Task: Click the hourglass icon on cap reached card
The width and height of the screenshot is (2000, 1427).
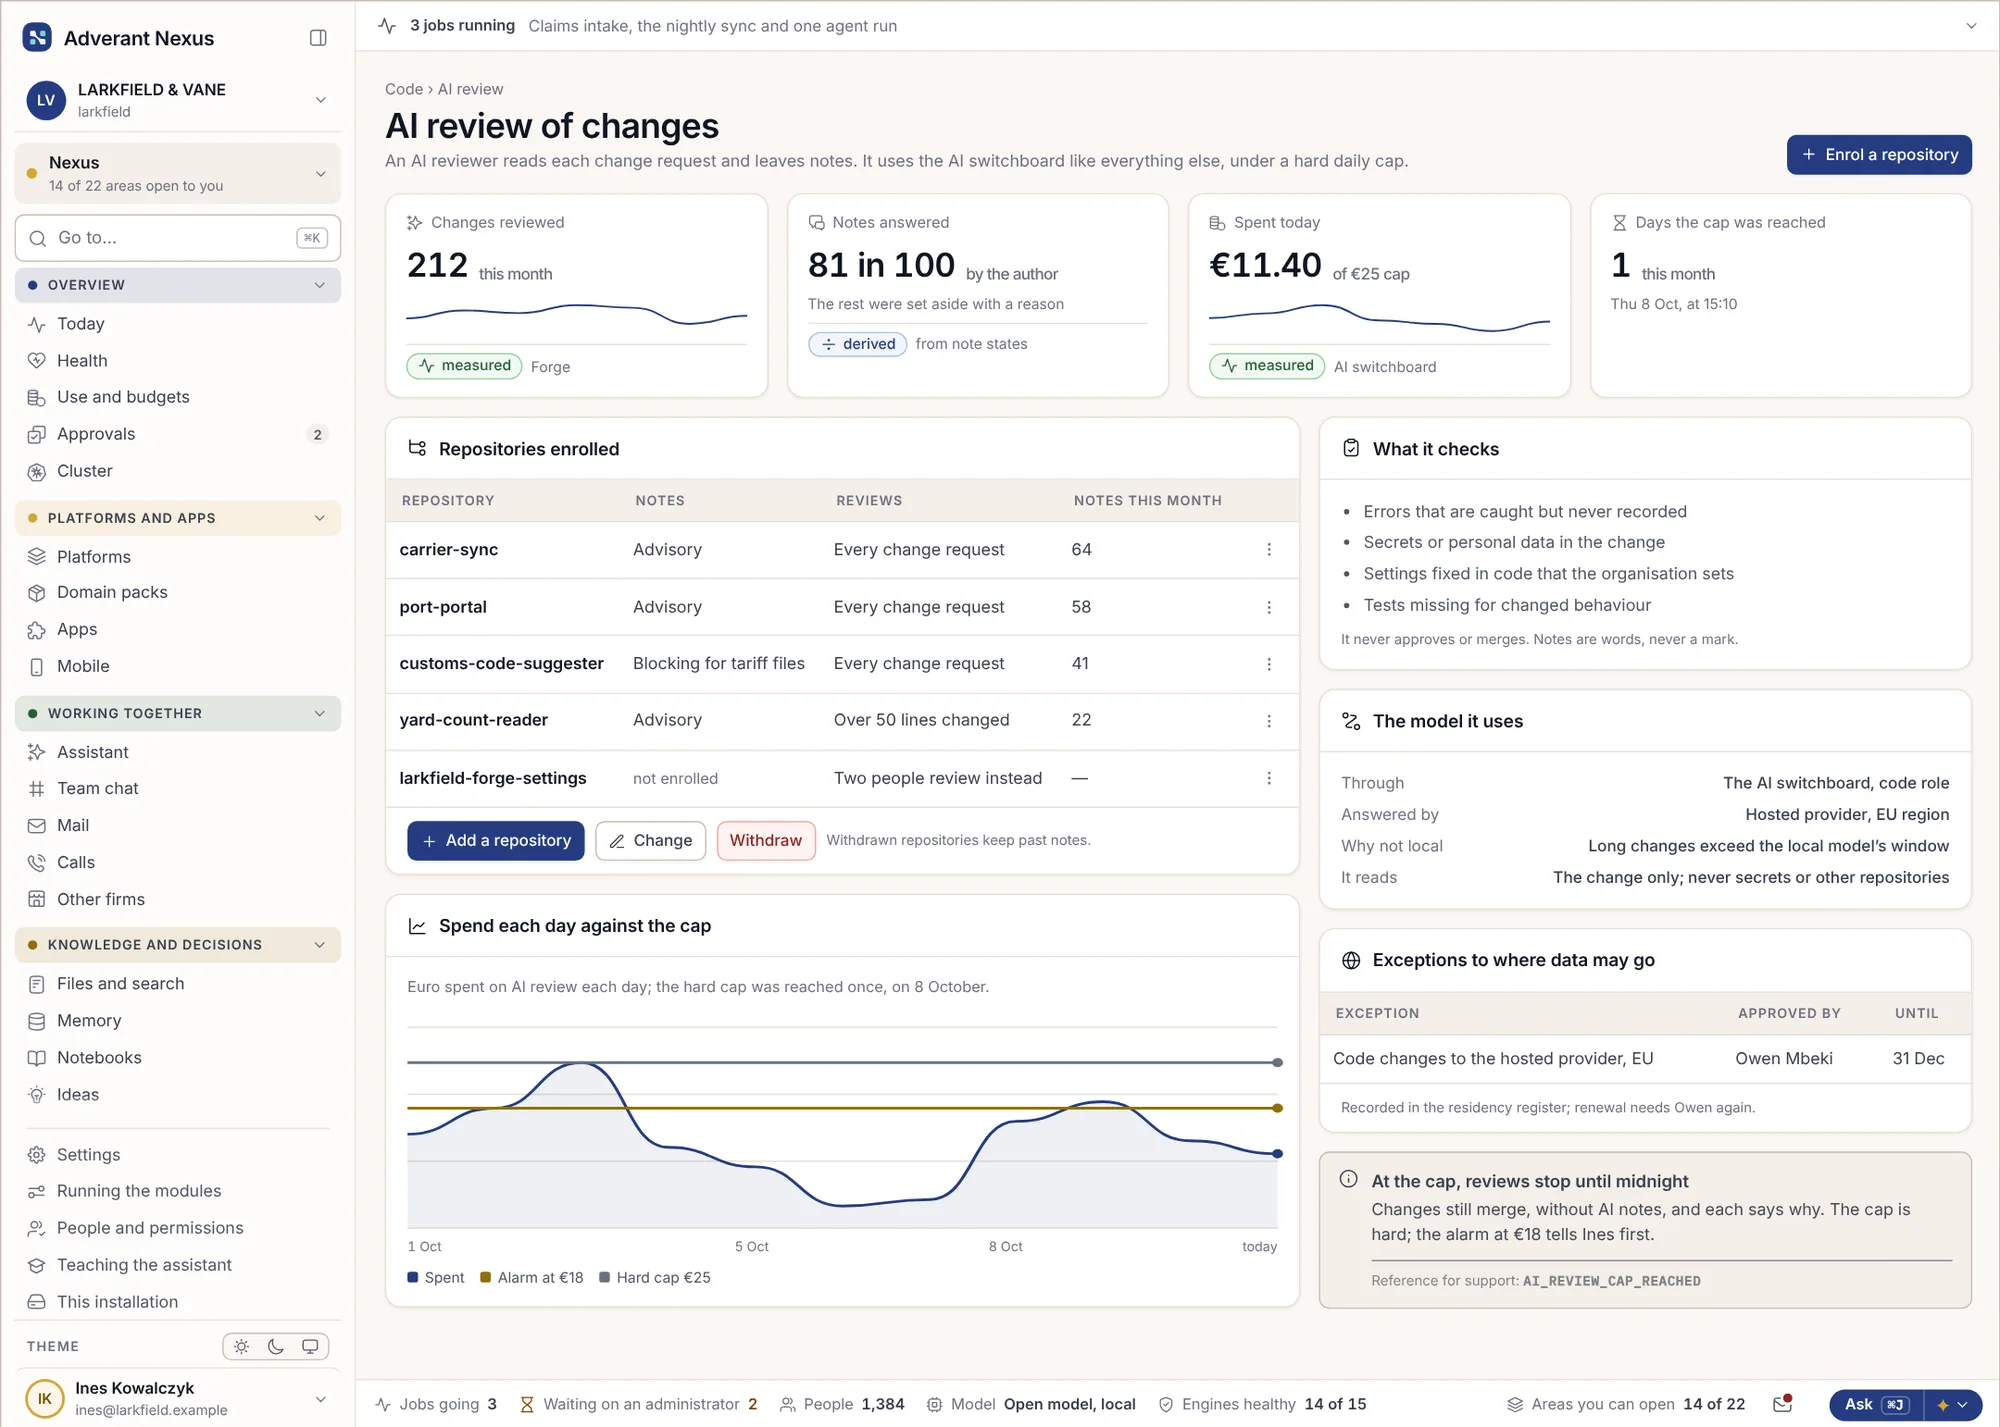Action: 1619,223
